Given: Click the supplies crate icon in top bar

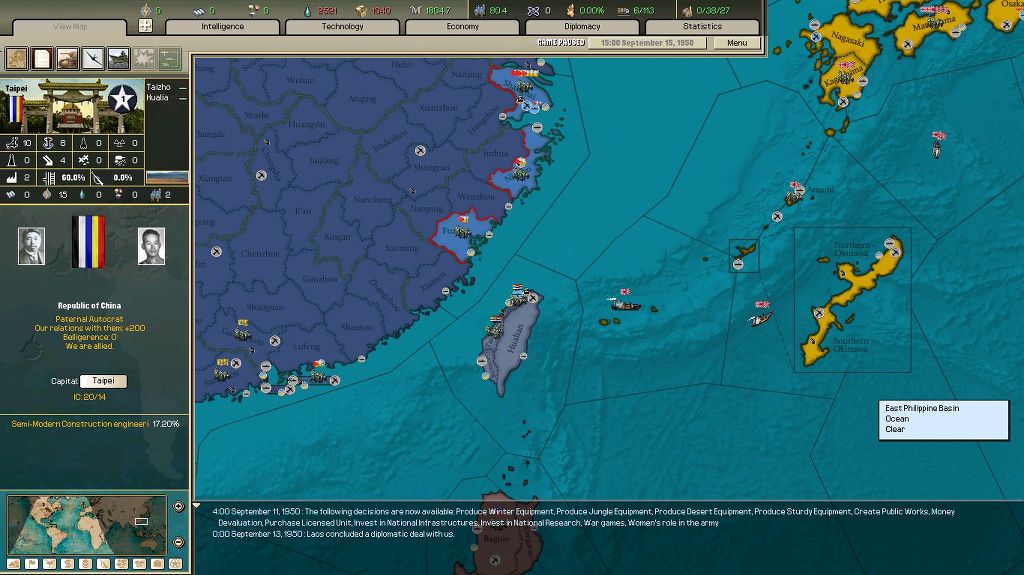Looking at the screenshot, I should pos(361,10).
